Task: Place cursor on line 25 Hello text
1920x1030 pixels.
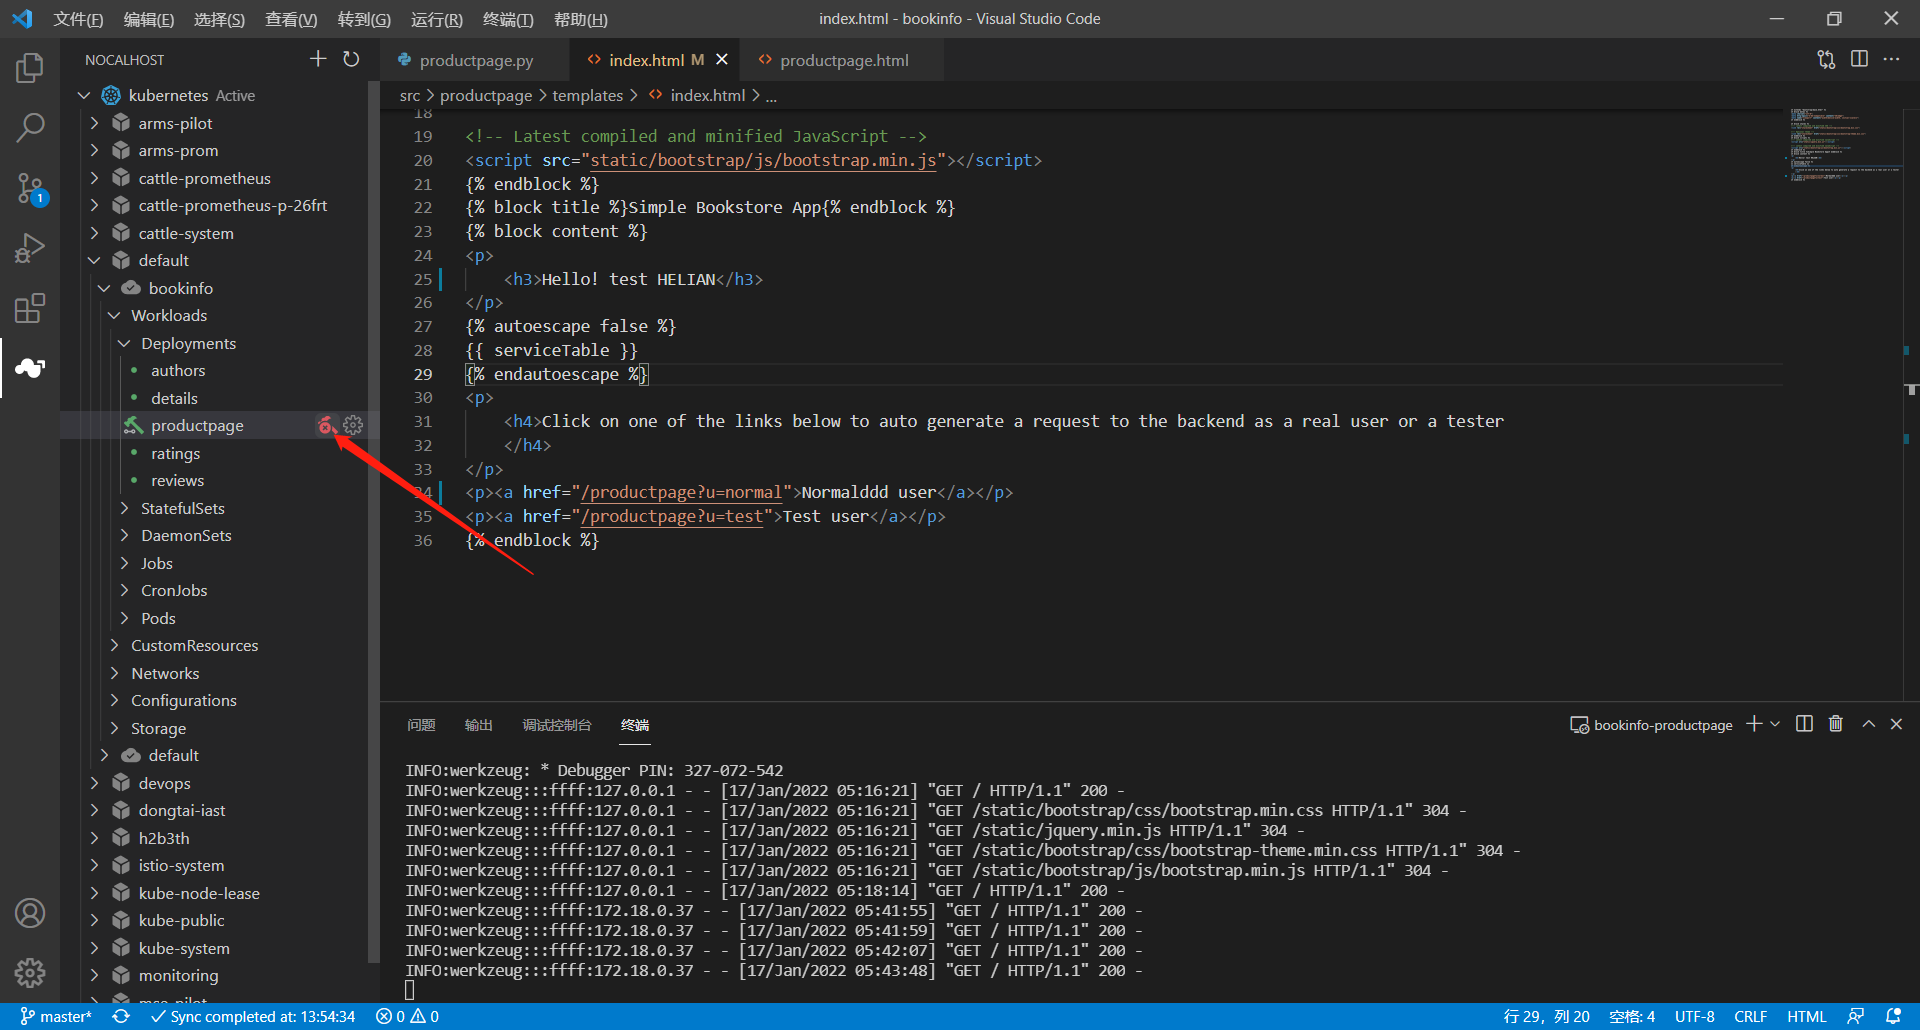Action: (628, 279)
